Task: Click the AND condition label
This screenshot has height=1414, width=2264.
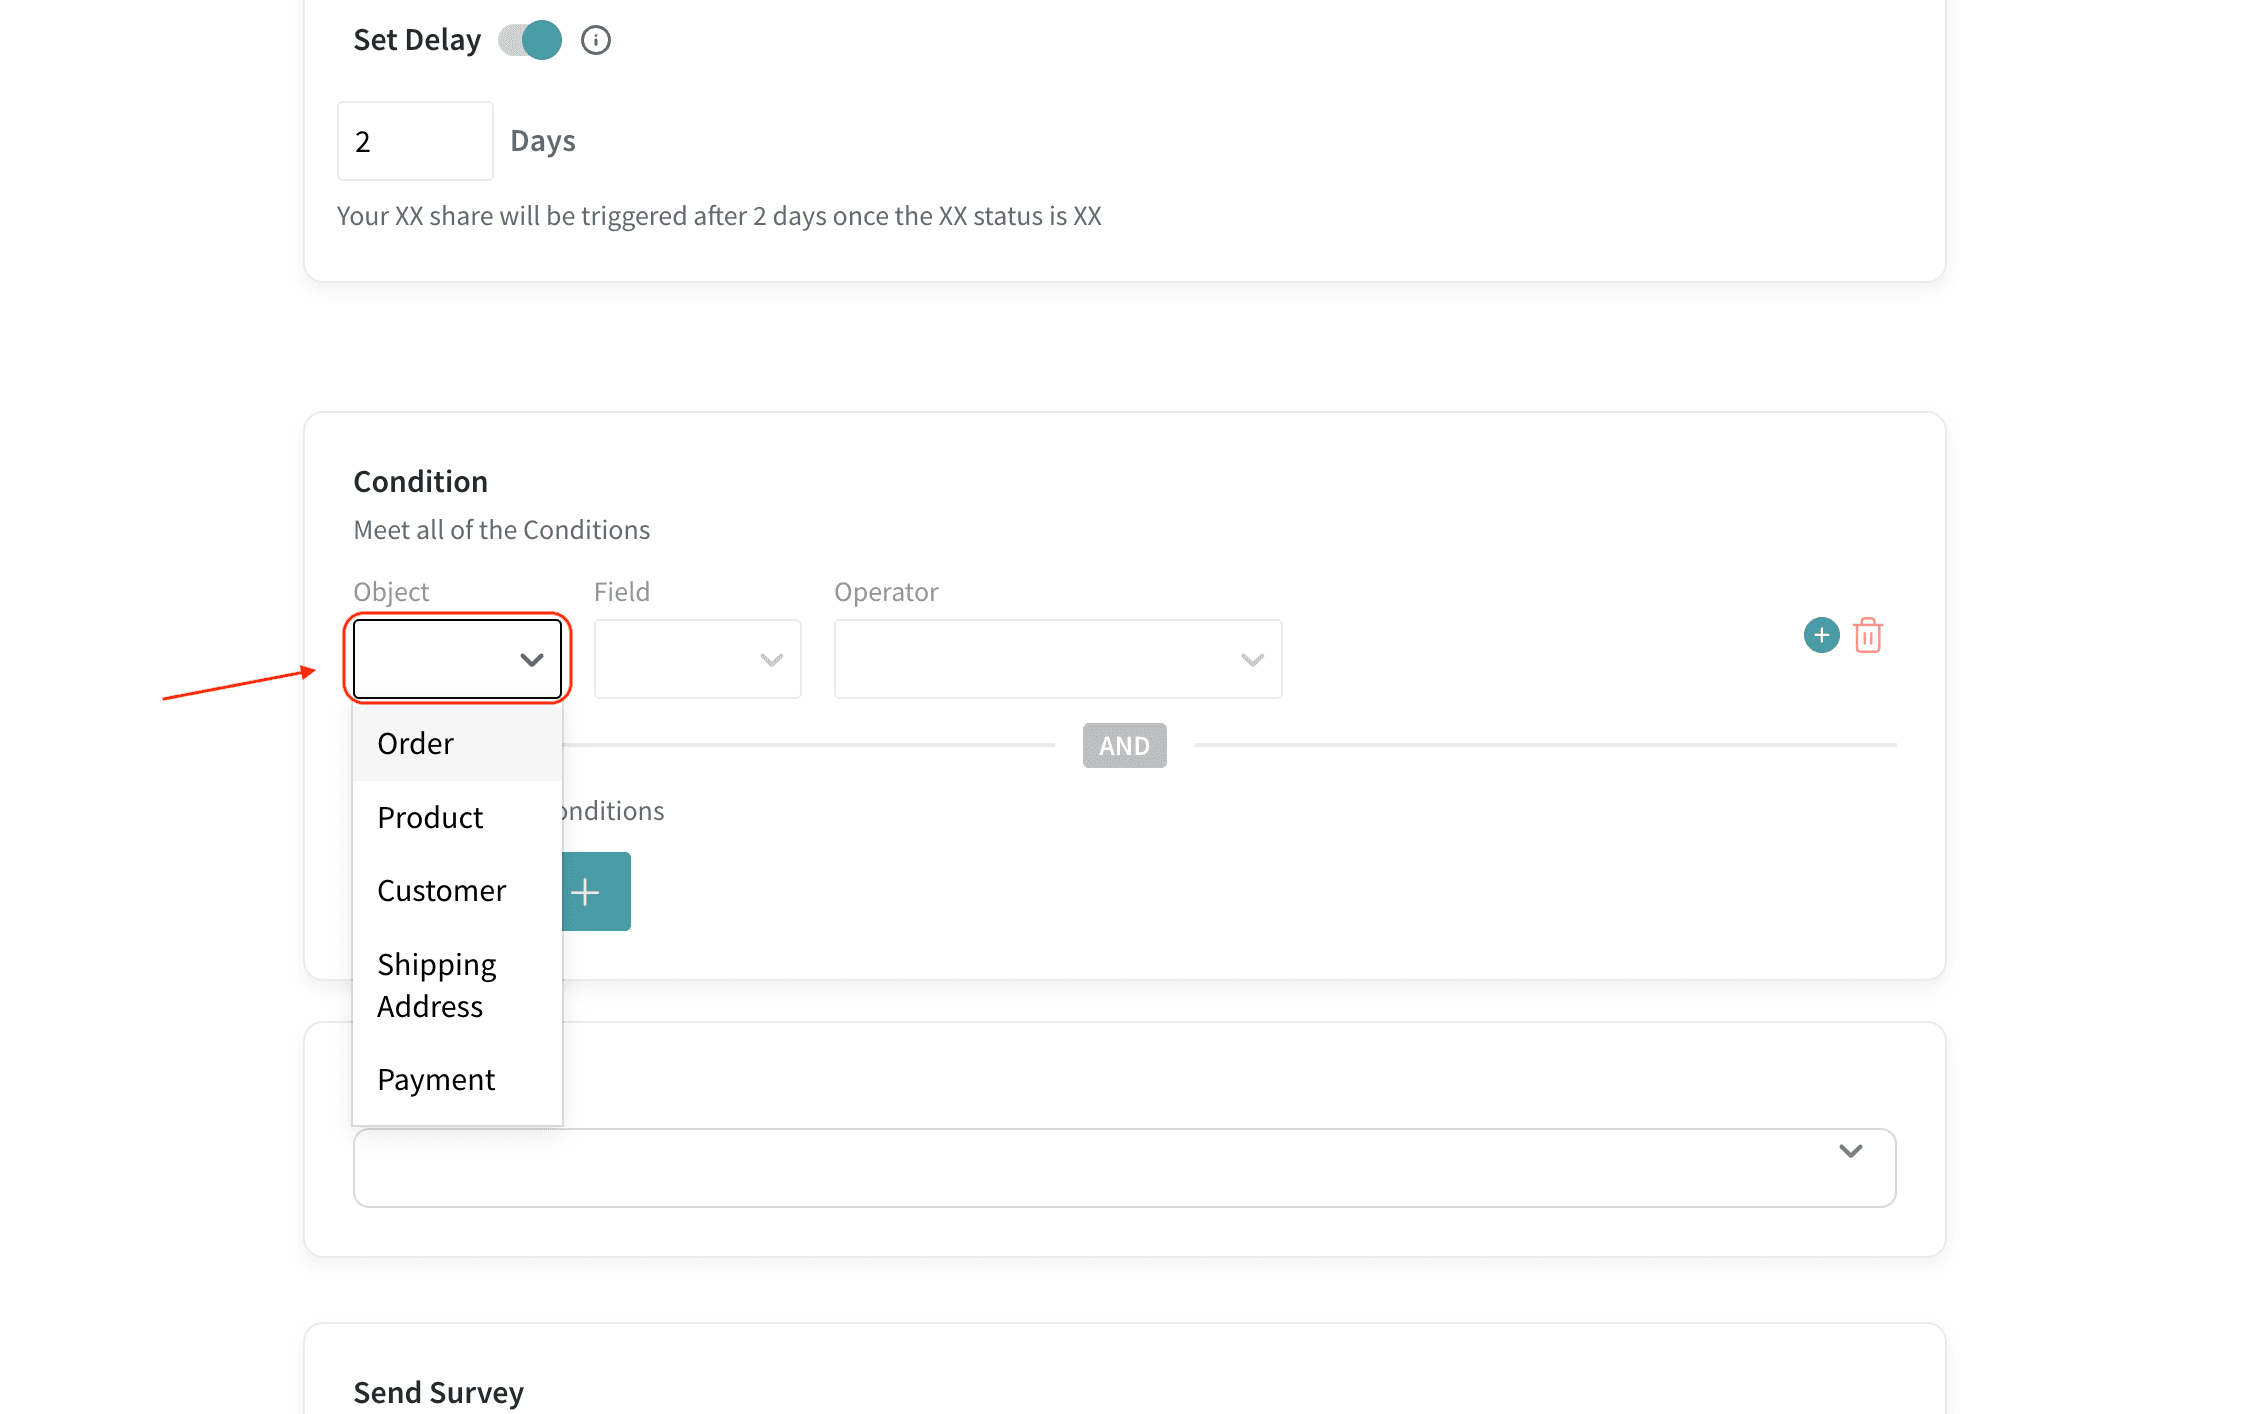Action: point(1124,746)
